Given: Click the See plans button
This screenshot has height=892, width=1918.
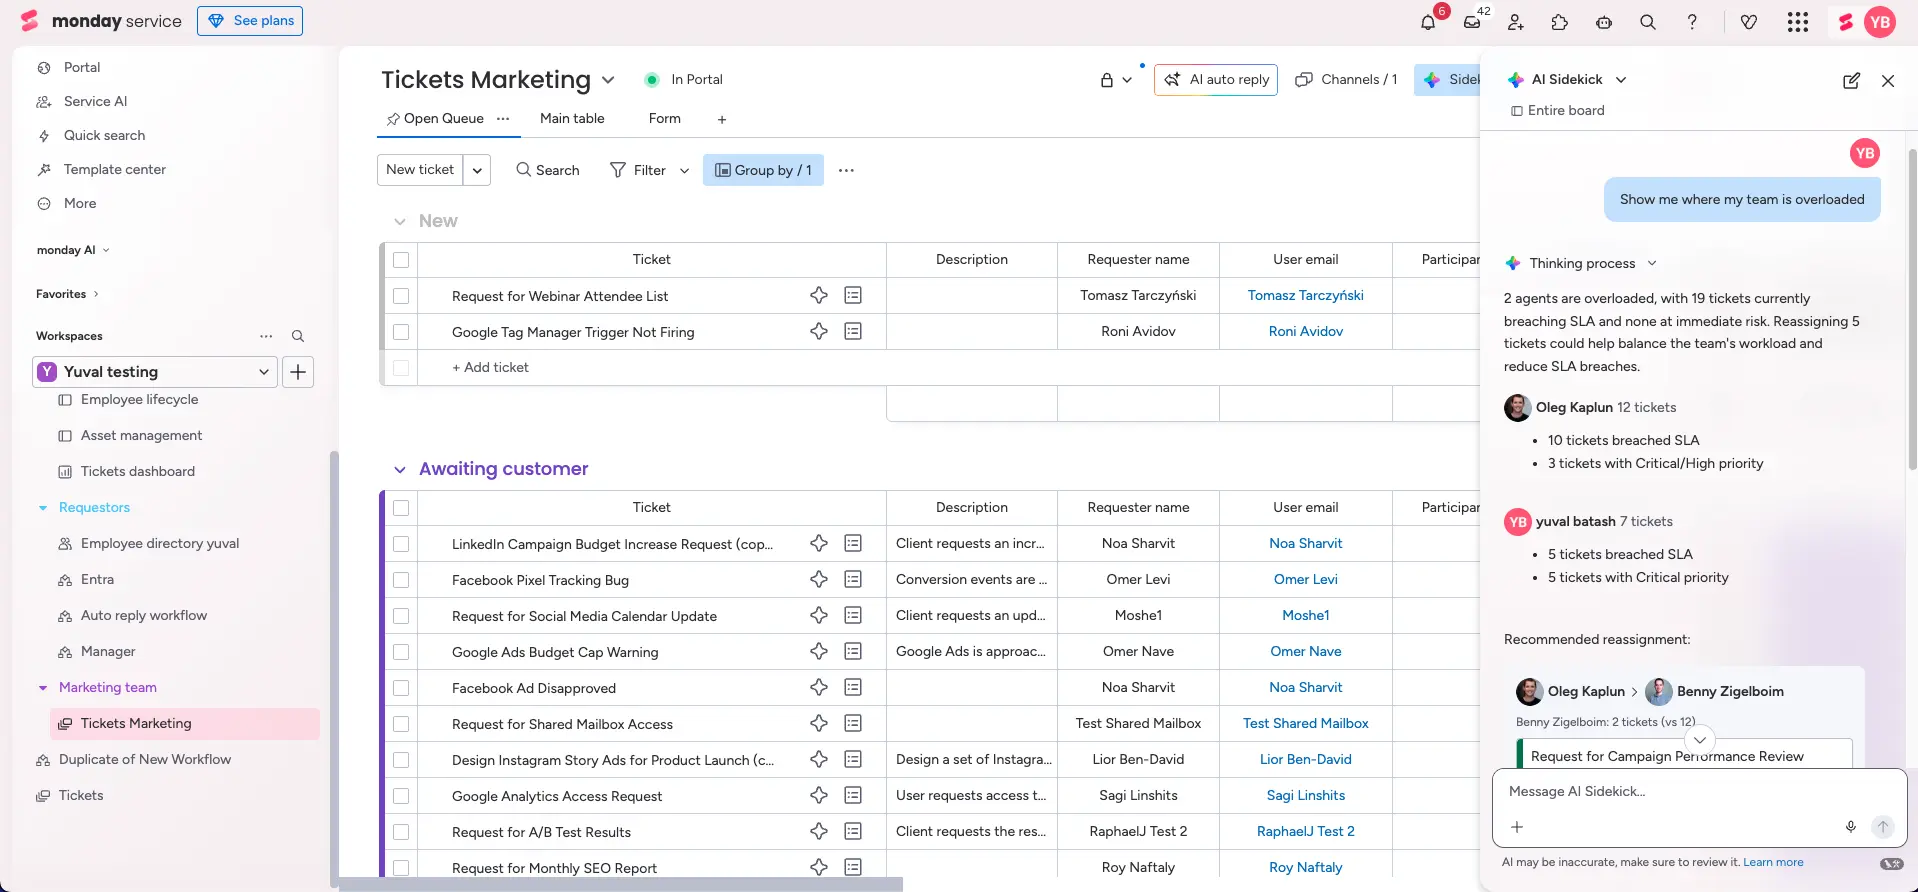Looking at the screenshot, I should tap(250, 21).
